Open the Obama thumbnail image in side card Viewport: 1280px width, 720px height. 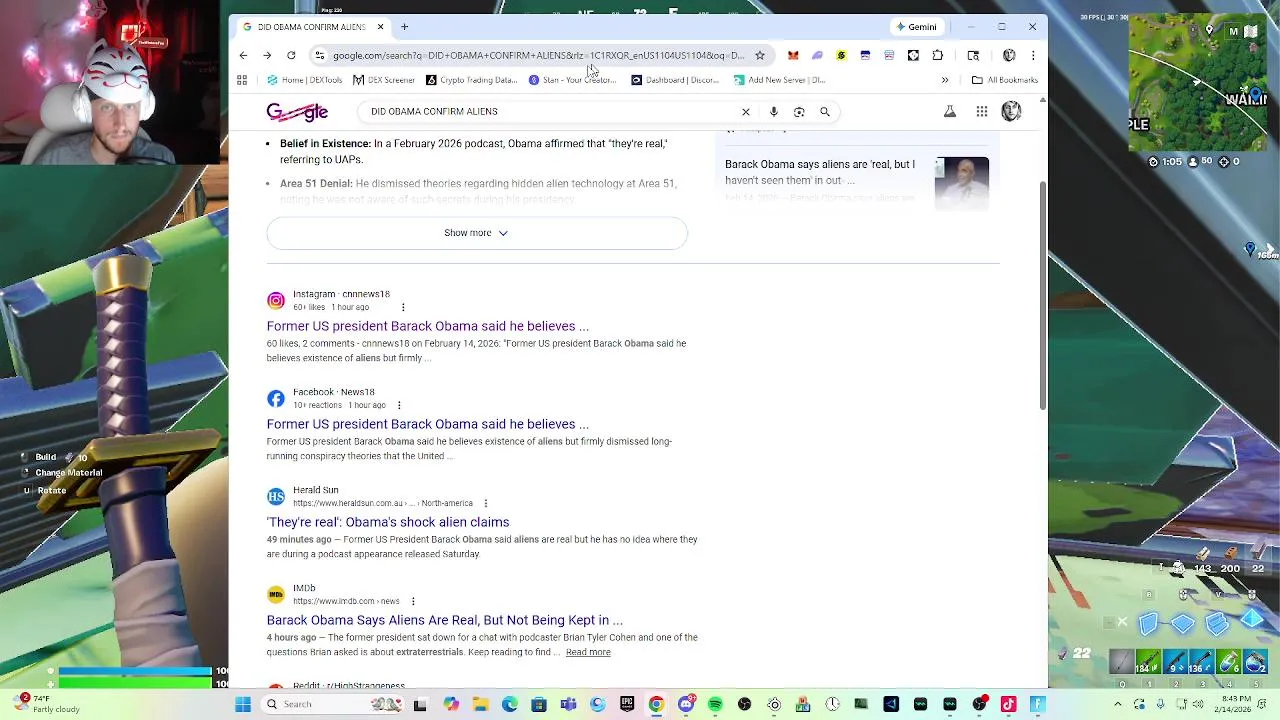click(962, 183)
